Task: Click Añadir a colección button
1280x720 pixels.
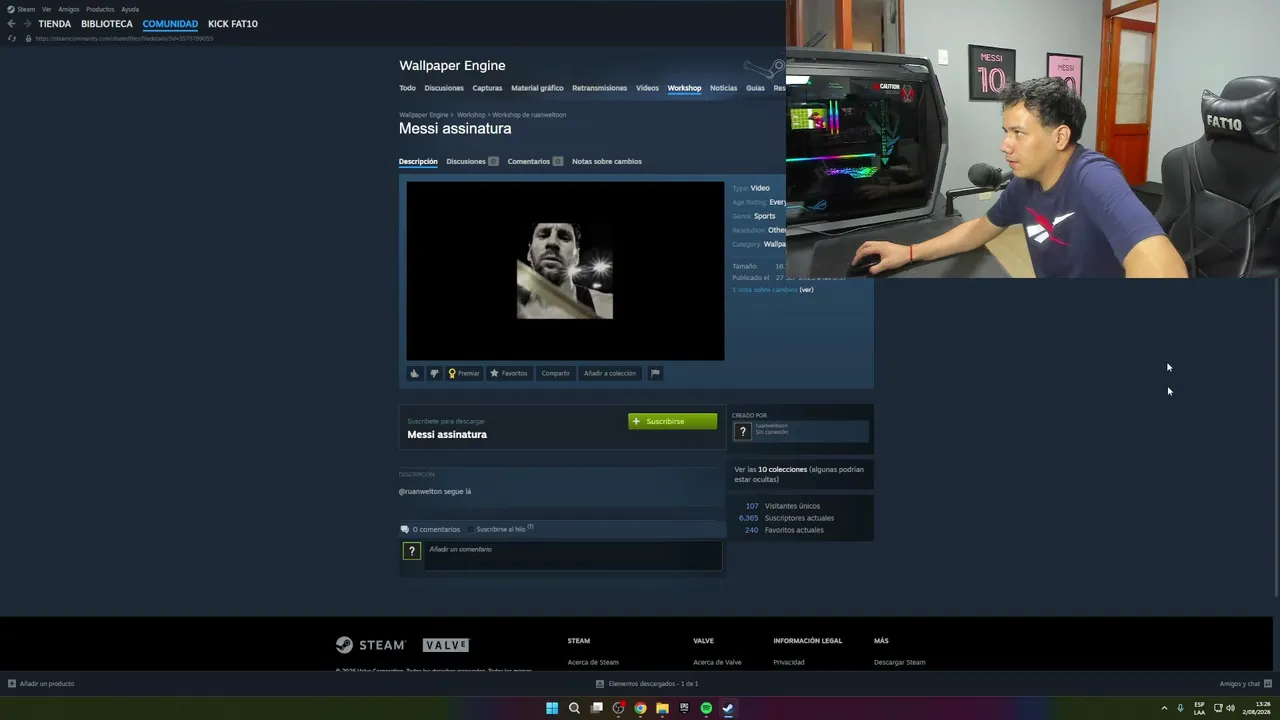Action: pyautogui.click(x=610, y=373)
